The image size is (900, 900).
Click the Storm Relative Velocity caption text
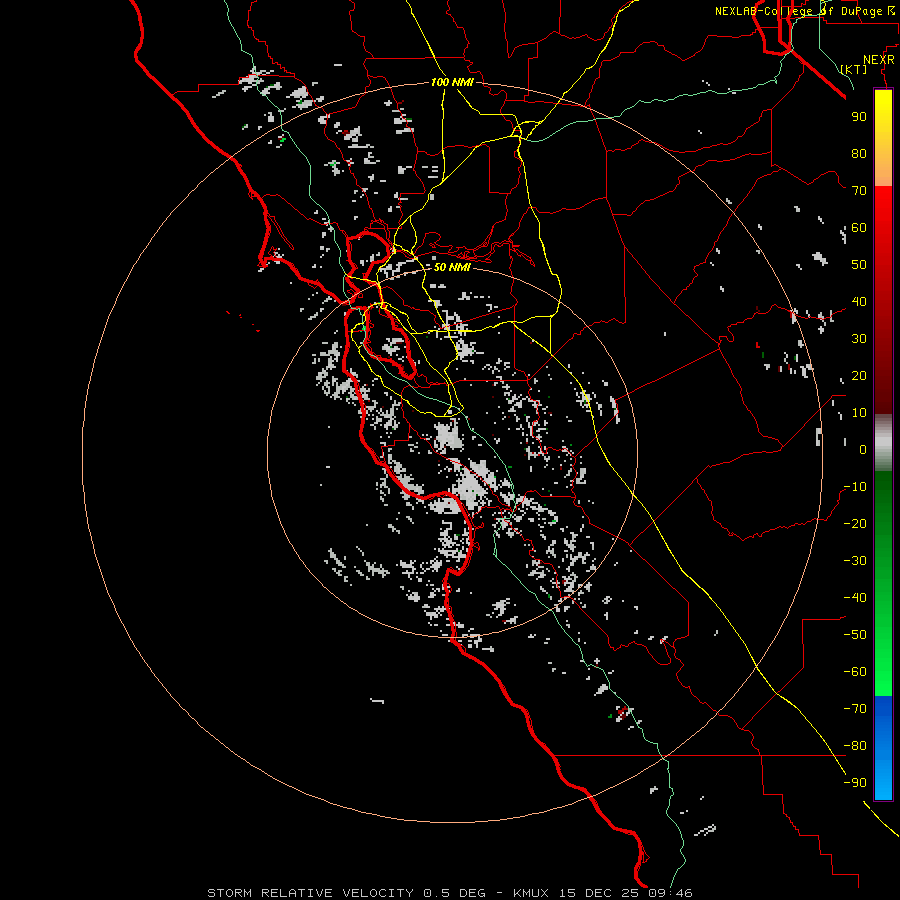[449, 893]
